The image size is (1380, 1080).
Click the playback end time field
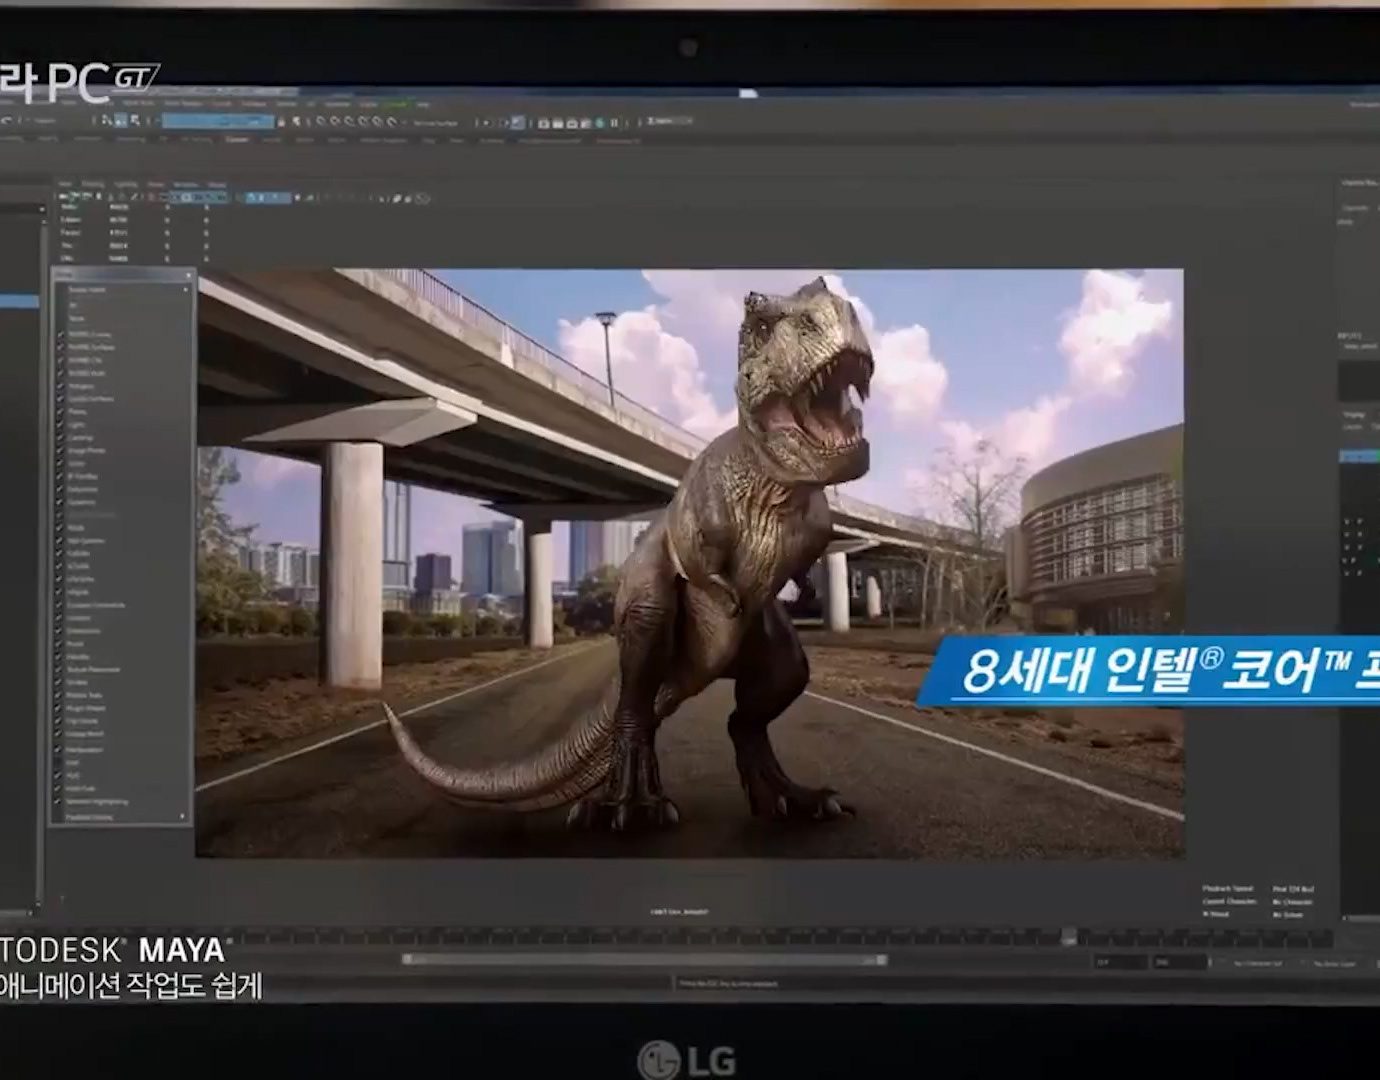(1120, 962)
